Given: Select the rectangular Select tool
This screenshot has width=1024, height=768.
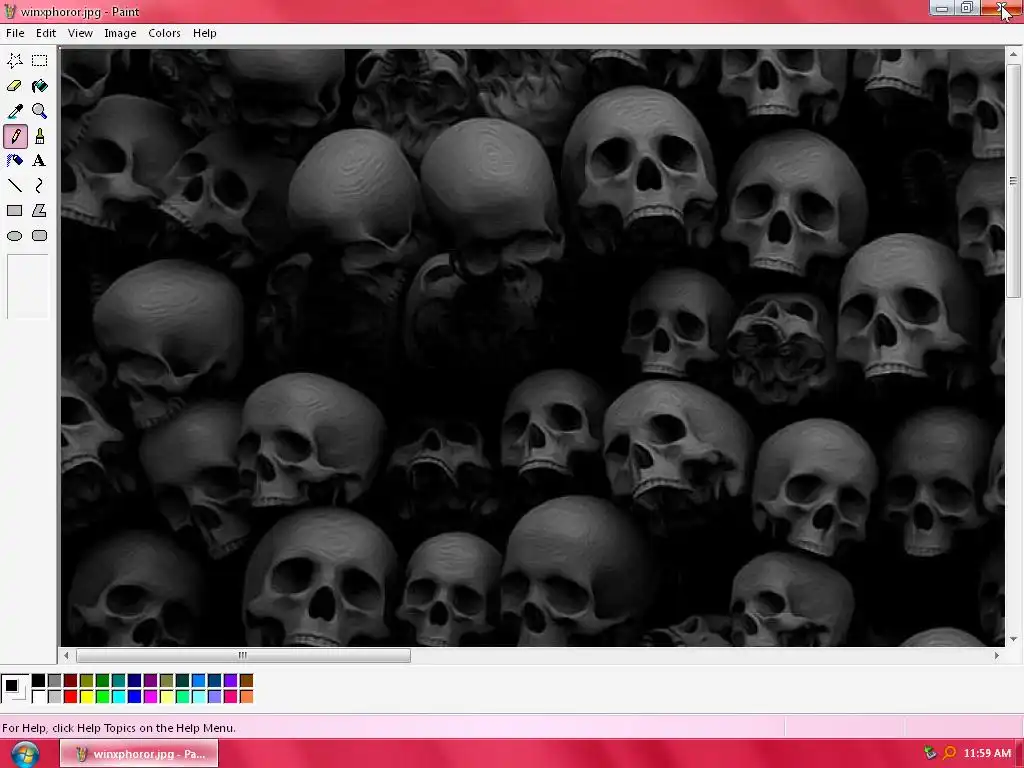Looking at the screenshot, I should pyautogui.click(x=39, y=61).
